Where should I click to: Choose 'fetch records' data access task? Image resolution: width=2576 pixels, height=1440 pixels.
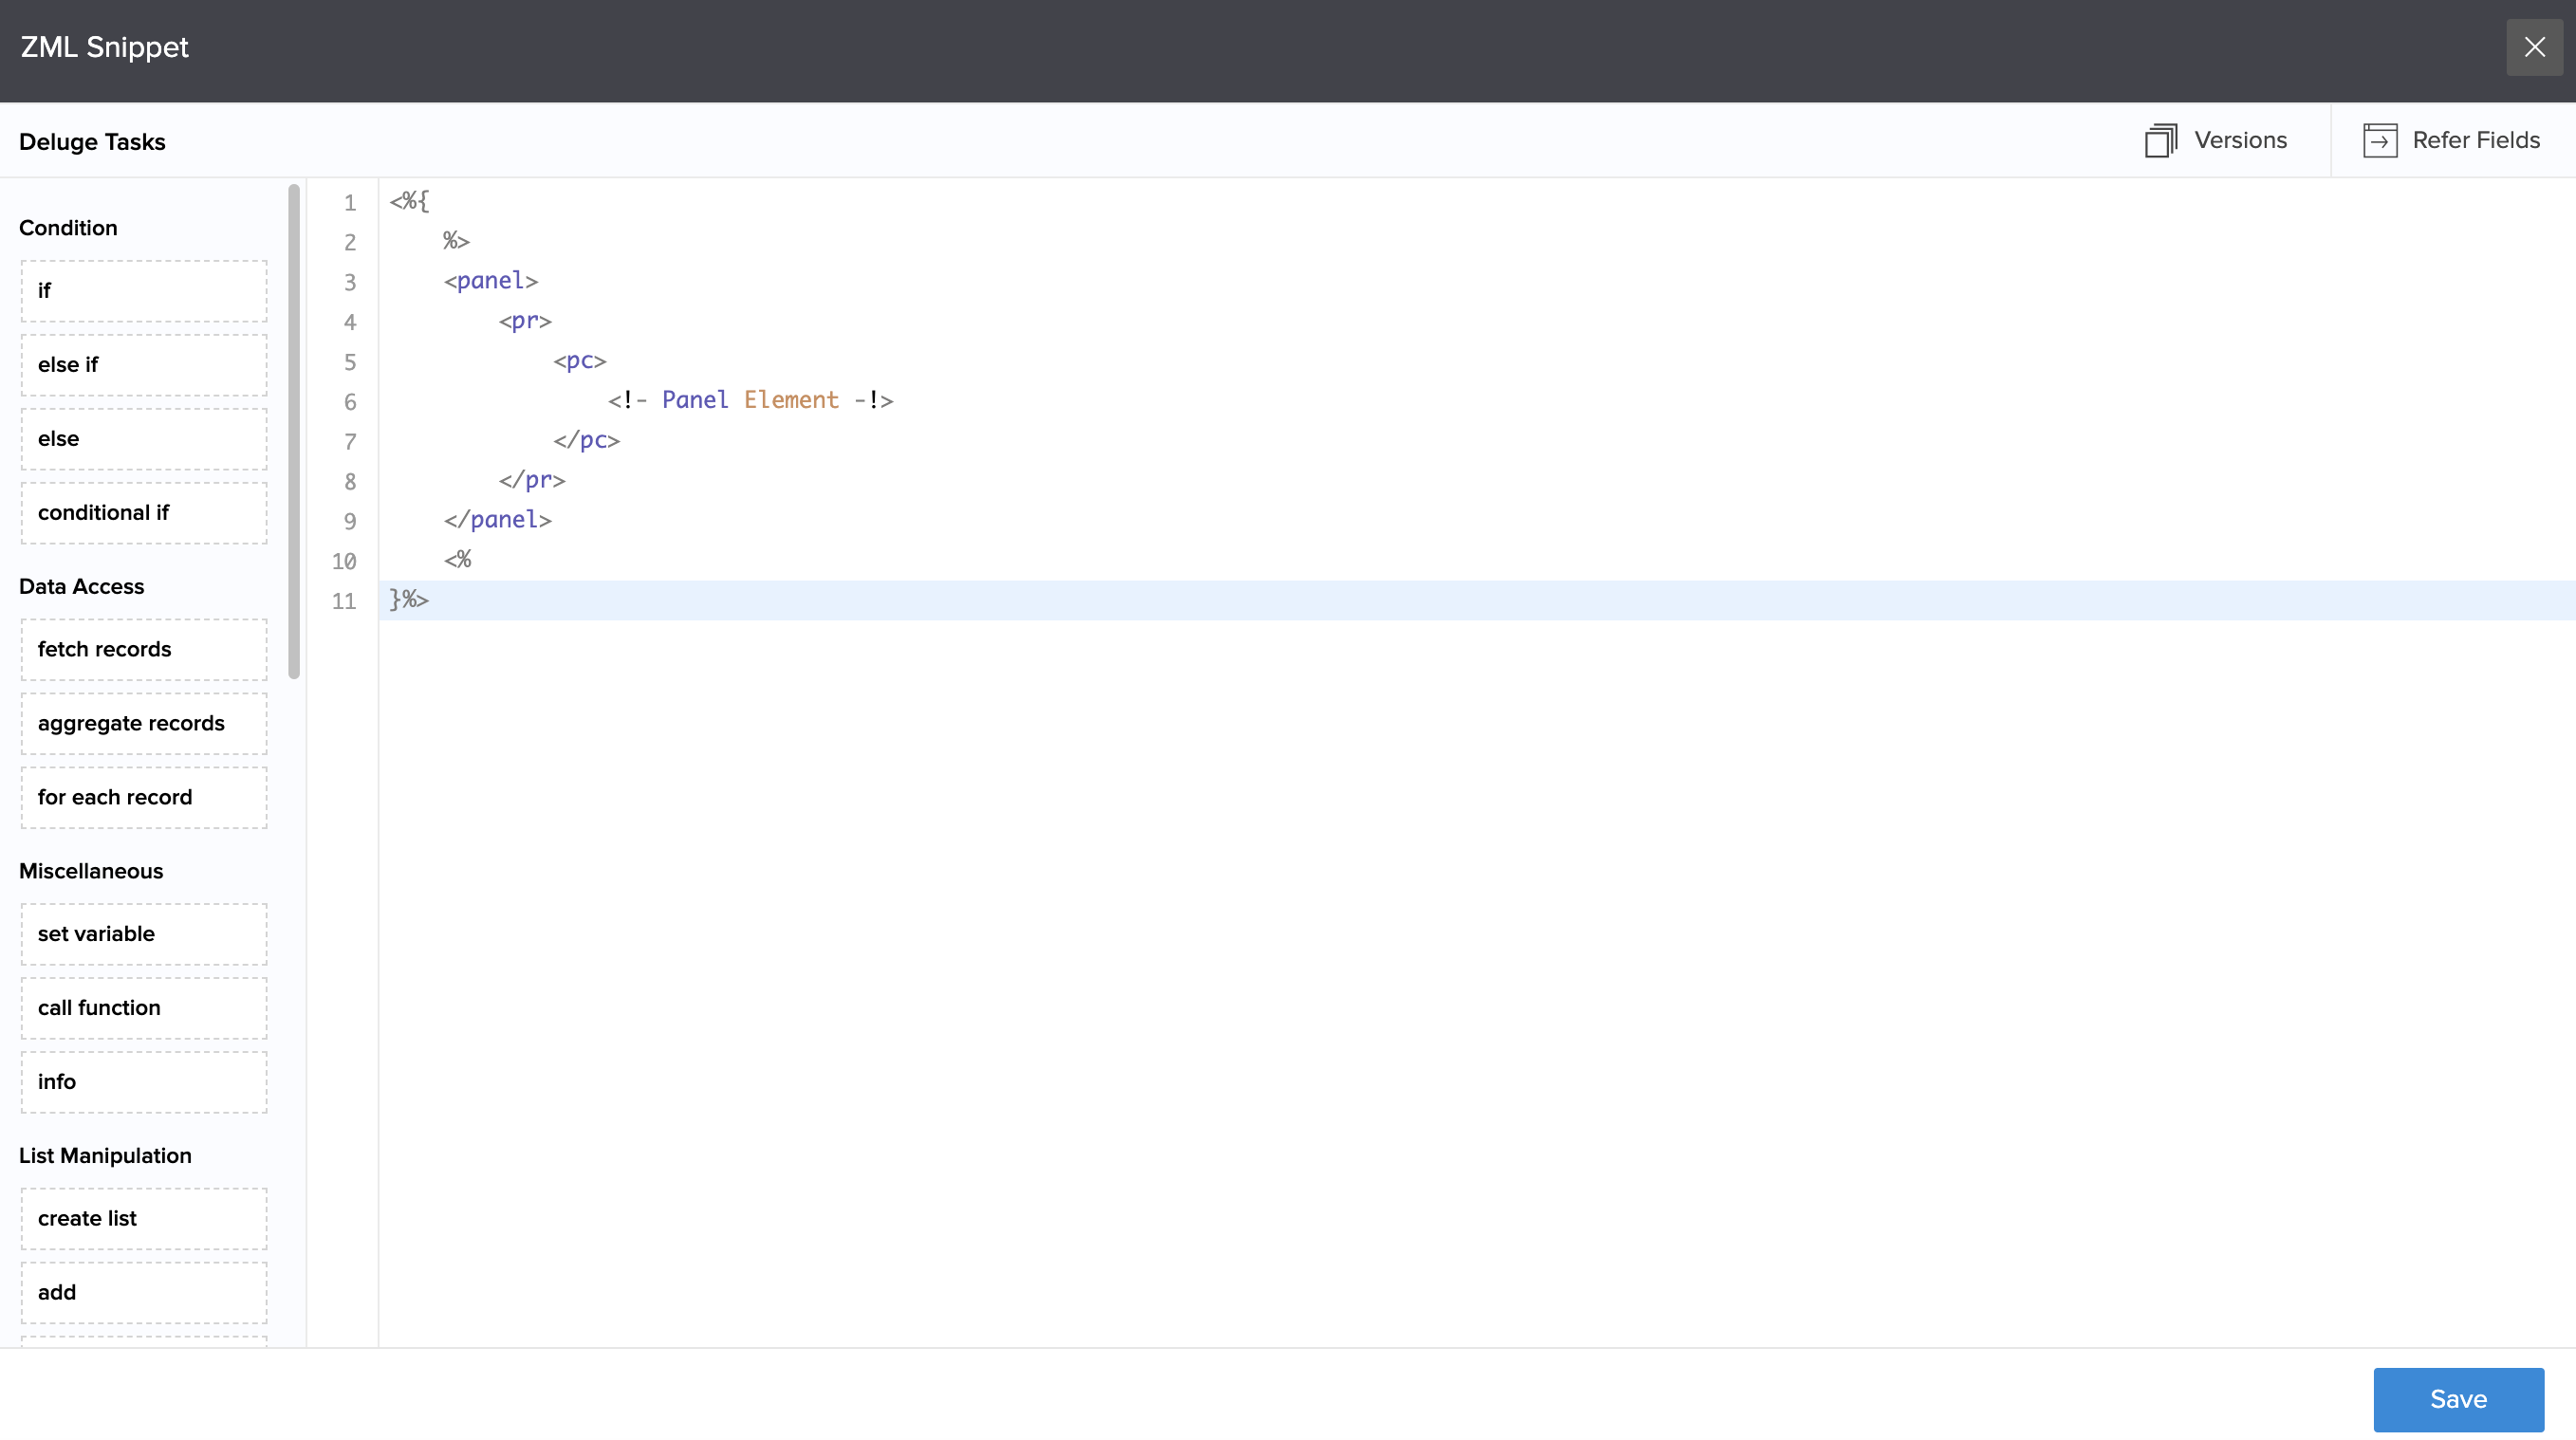tap(144, 650)
